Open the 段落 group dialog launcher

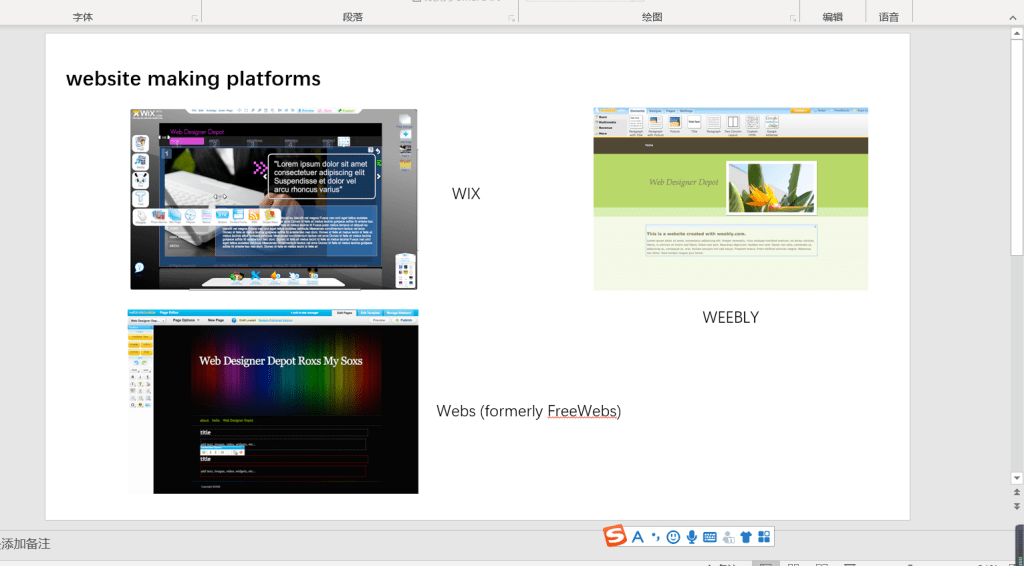(x=510, y=18)
